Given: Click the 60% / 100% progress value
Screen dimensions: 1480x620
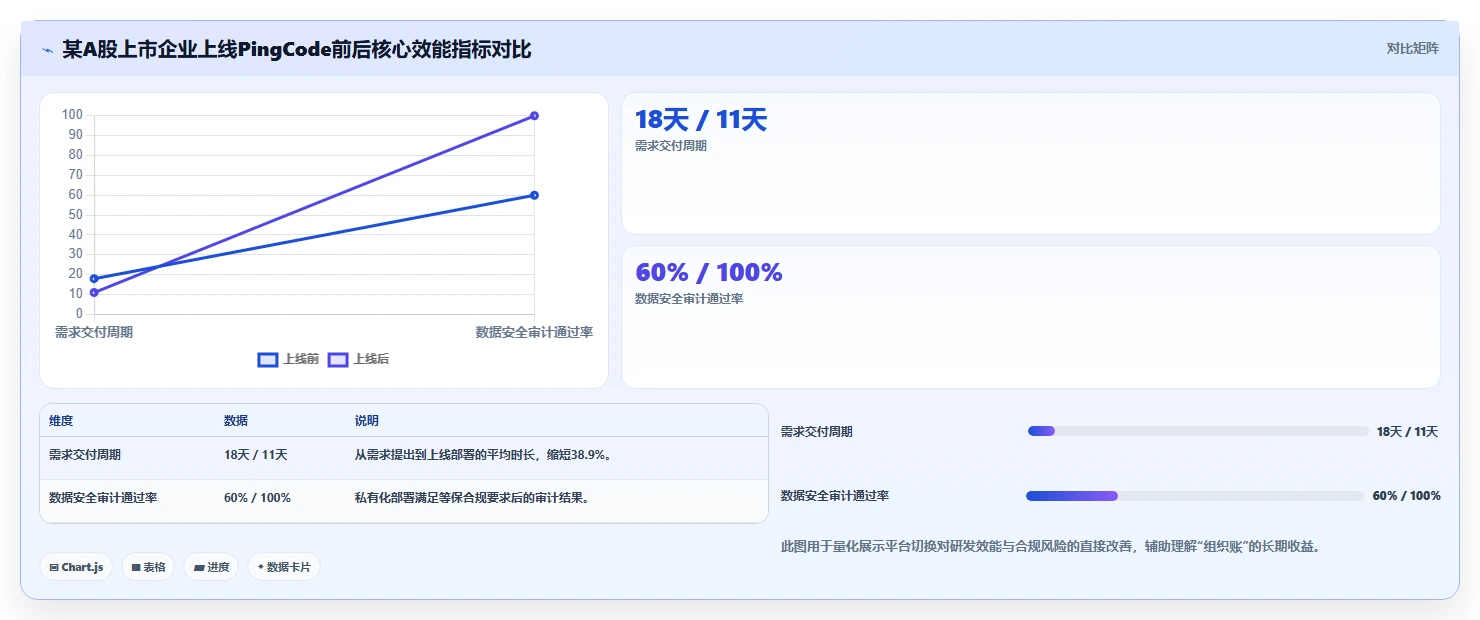Looking at the screenshot, I should point(1406,496).
